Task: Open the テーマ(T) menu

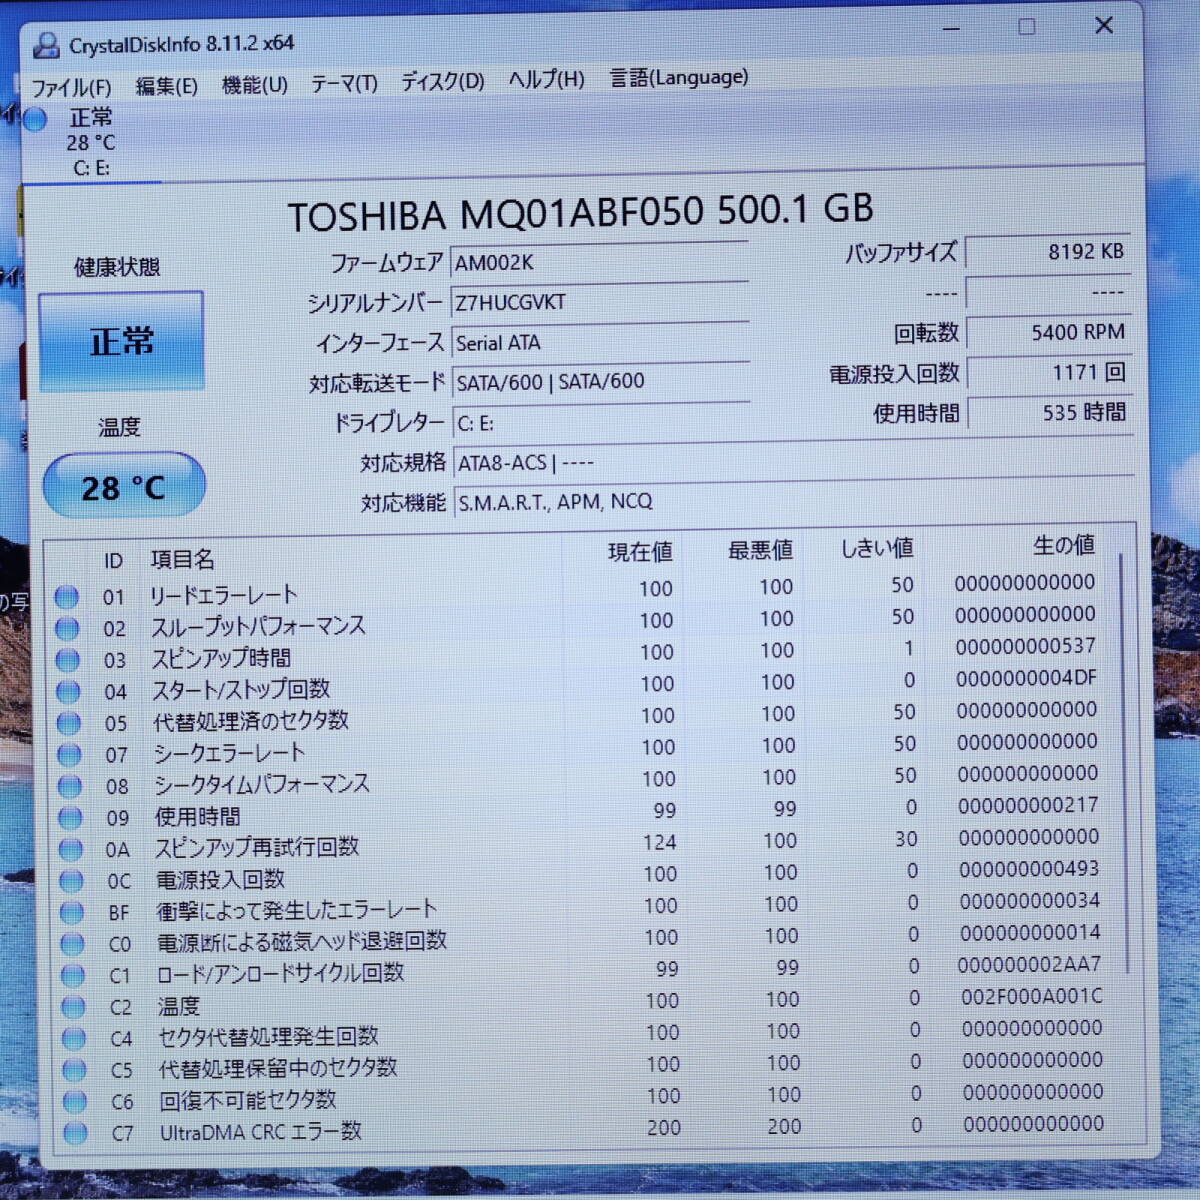Action: [x=343, y=83]
